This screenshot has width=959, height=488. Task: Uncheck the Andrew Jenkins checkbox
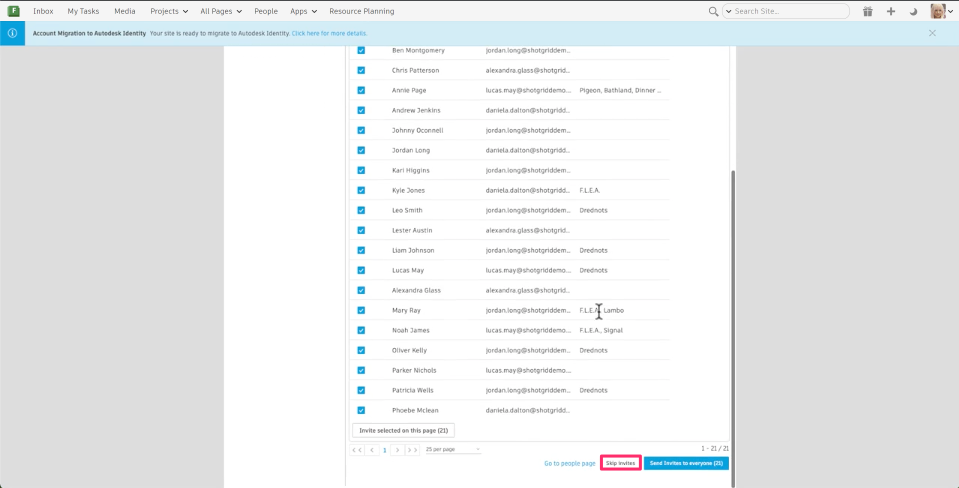point(361,110)
